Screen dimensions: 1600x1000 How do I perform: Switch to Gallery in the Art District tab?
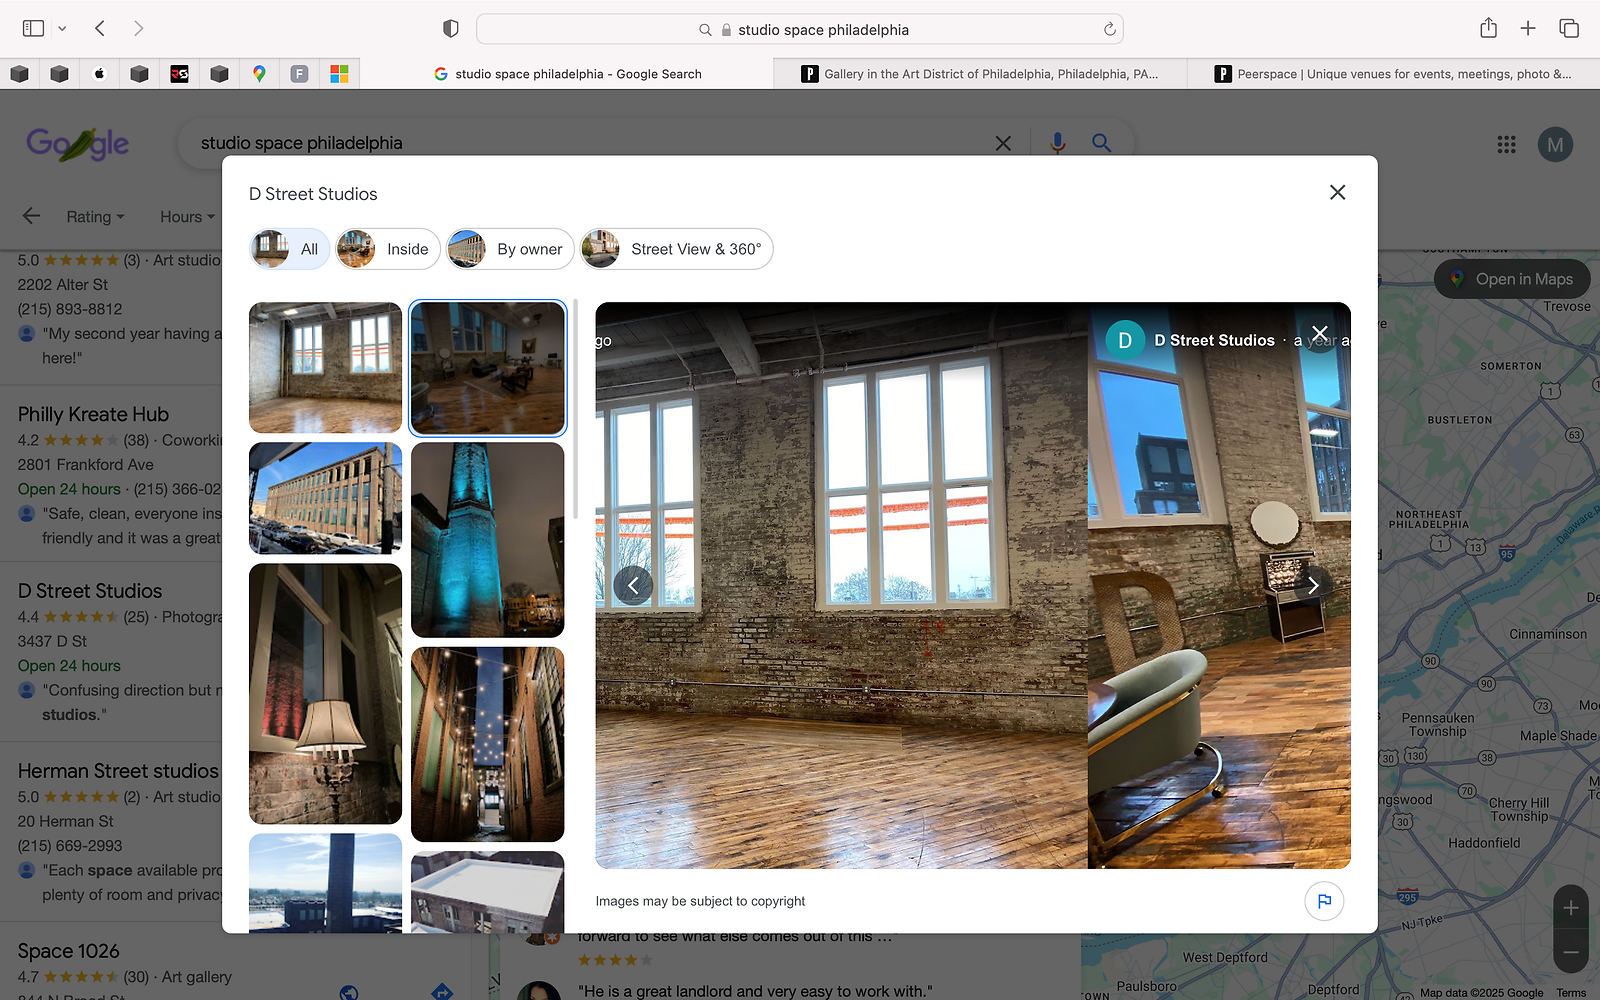tap(980, 74)
